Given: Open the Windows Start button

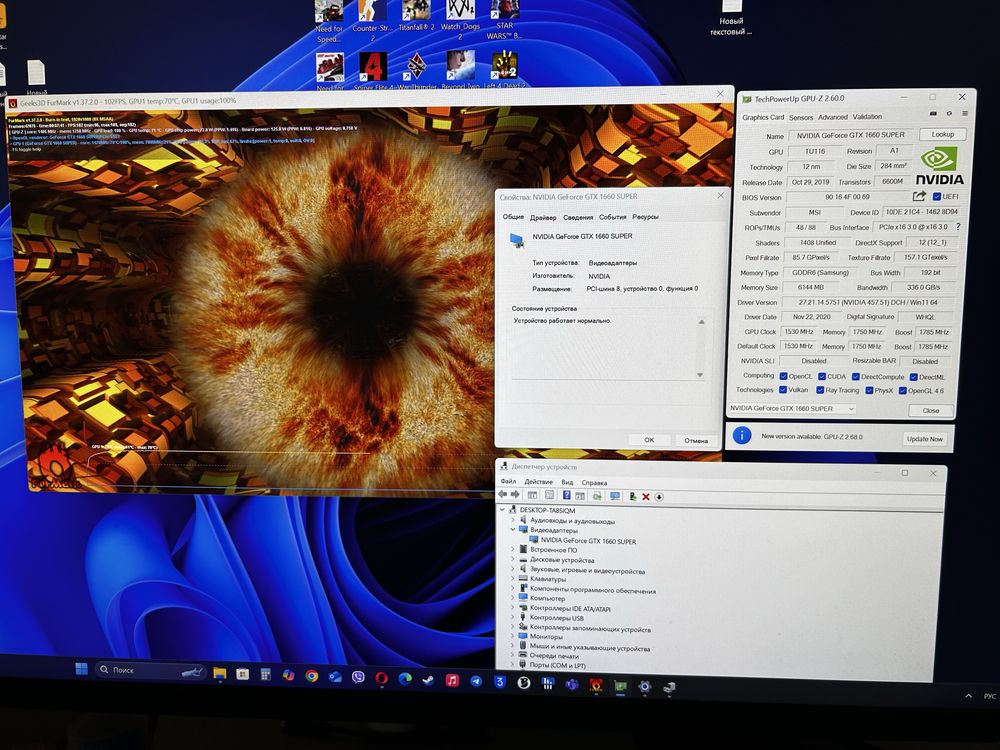Looking at the screenshot, I should 82,668.
